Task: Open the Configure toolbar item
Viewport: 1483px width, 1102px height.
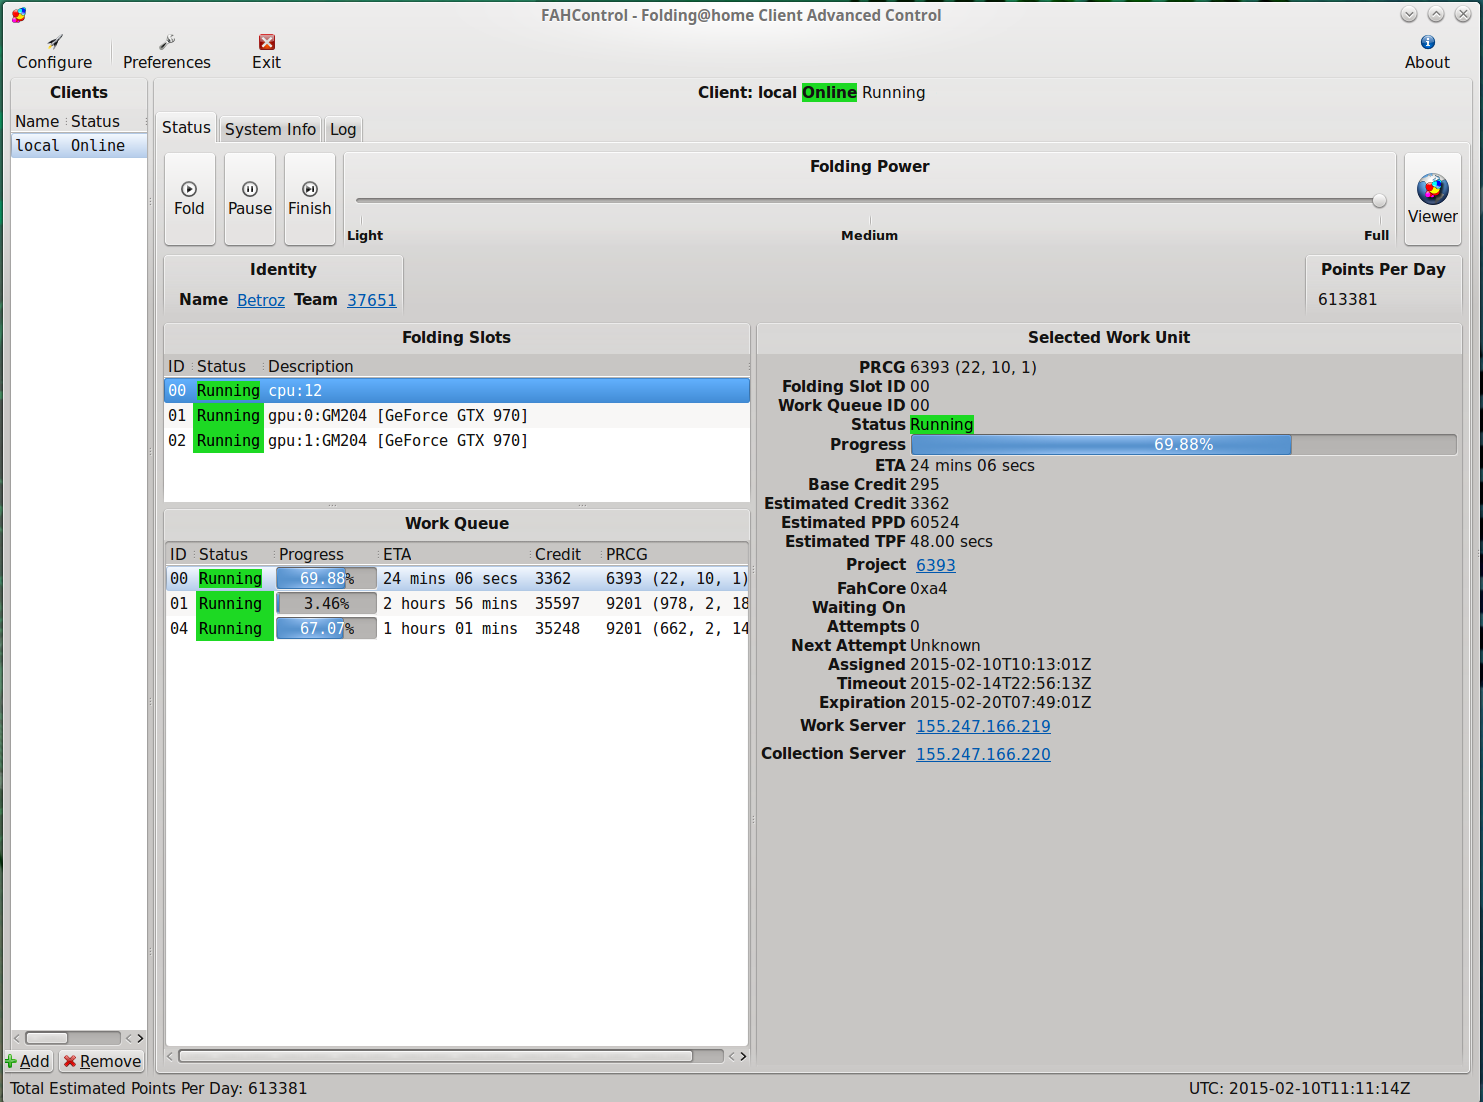Action: point(54,52)
